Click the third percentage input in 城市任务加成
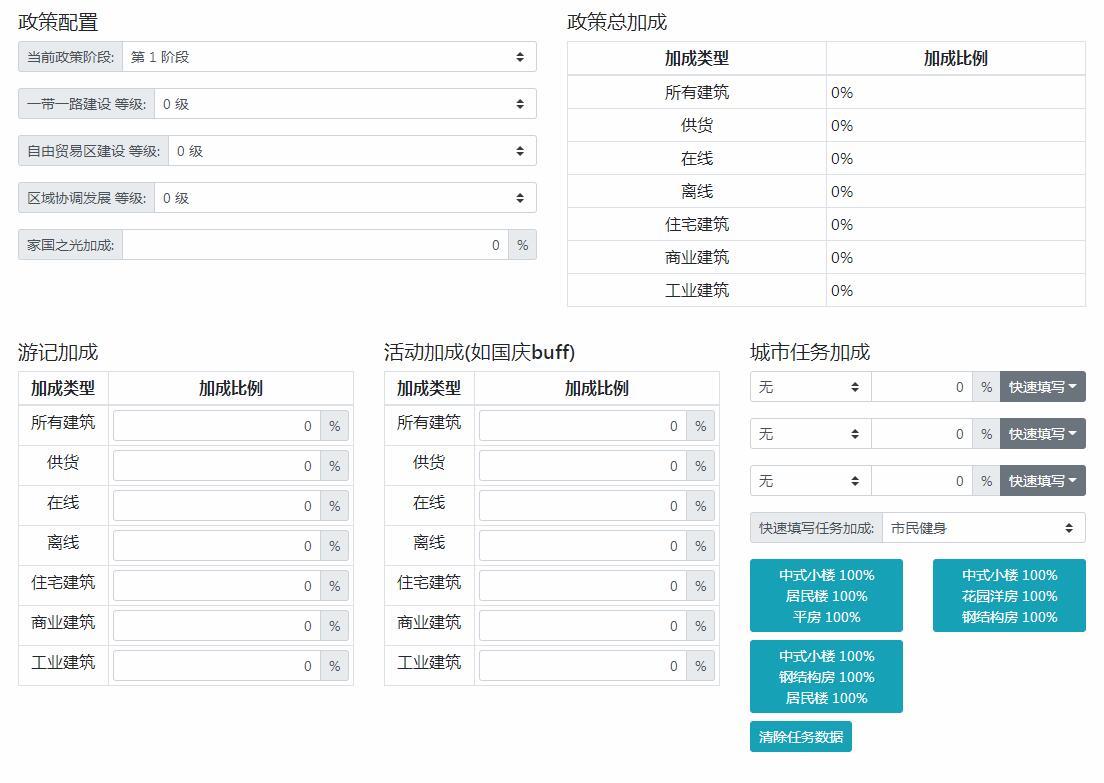The image size is (1104, 783). tap(922, 481)
